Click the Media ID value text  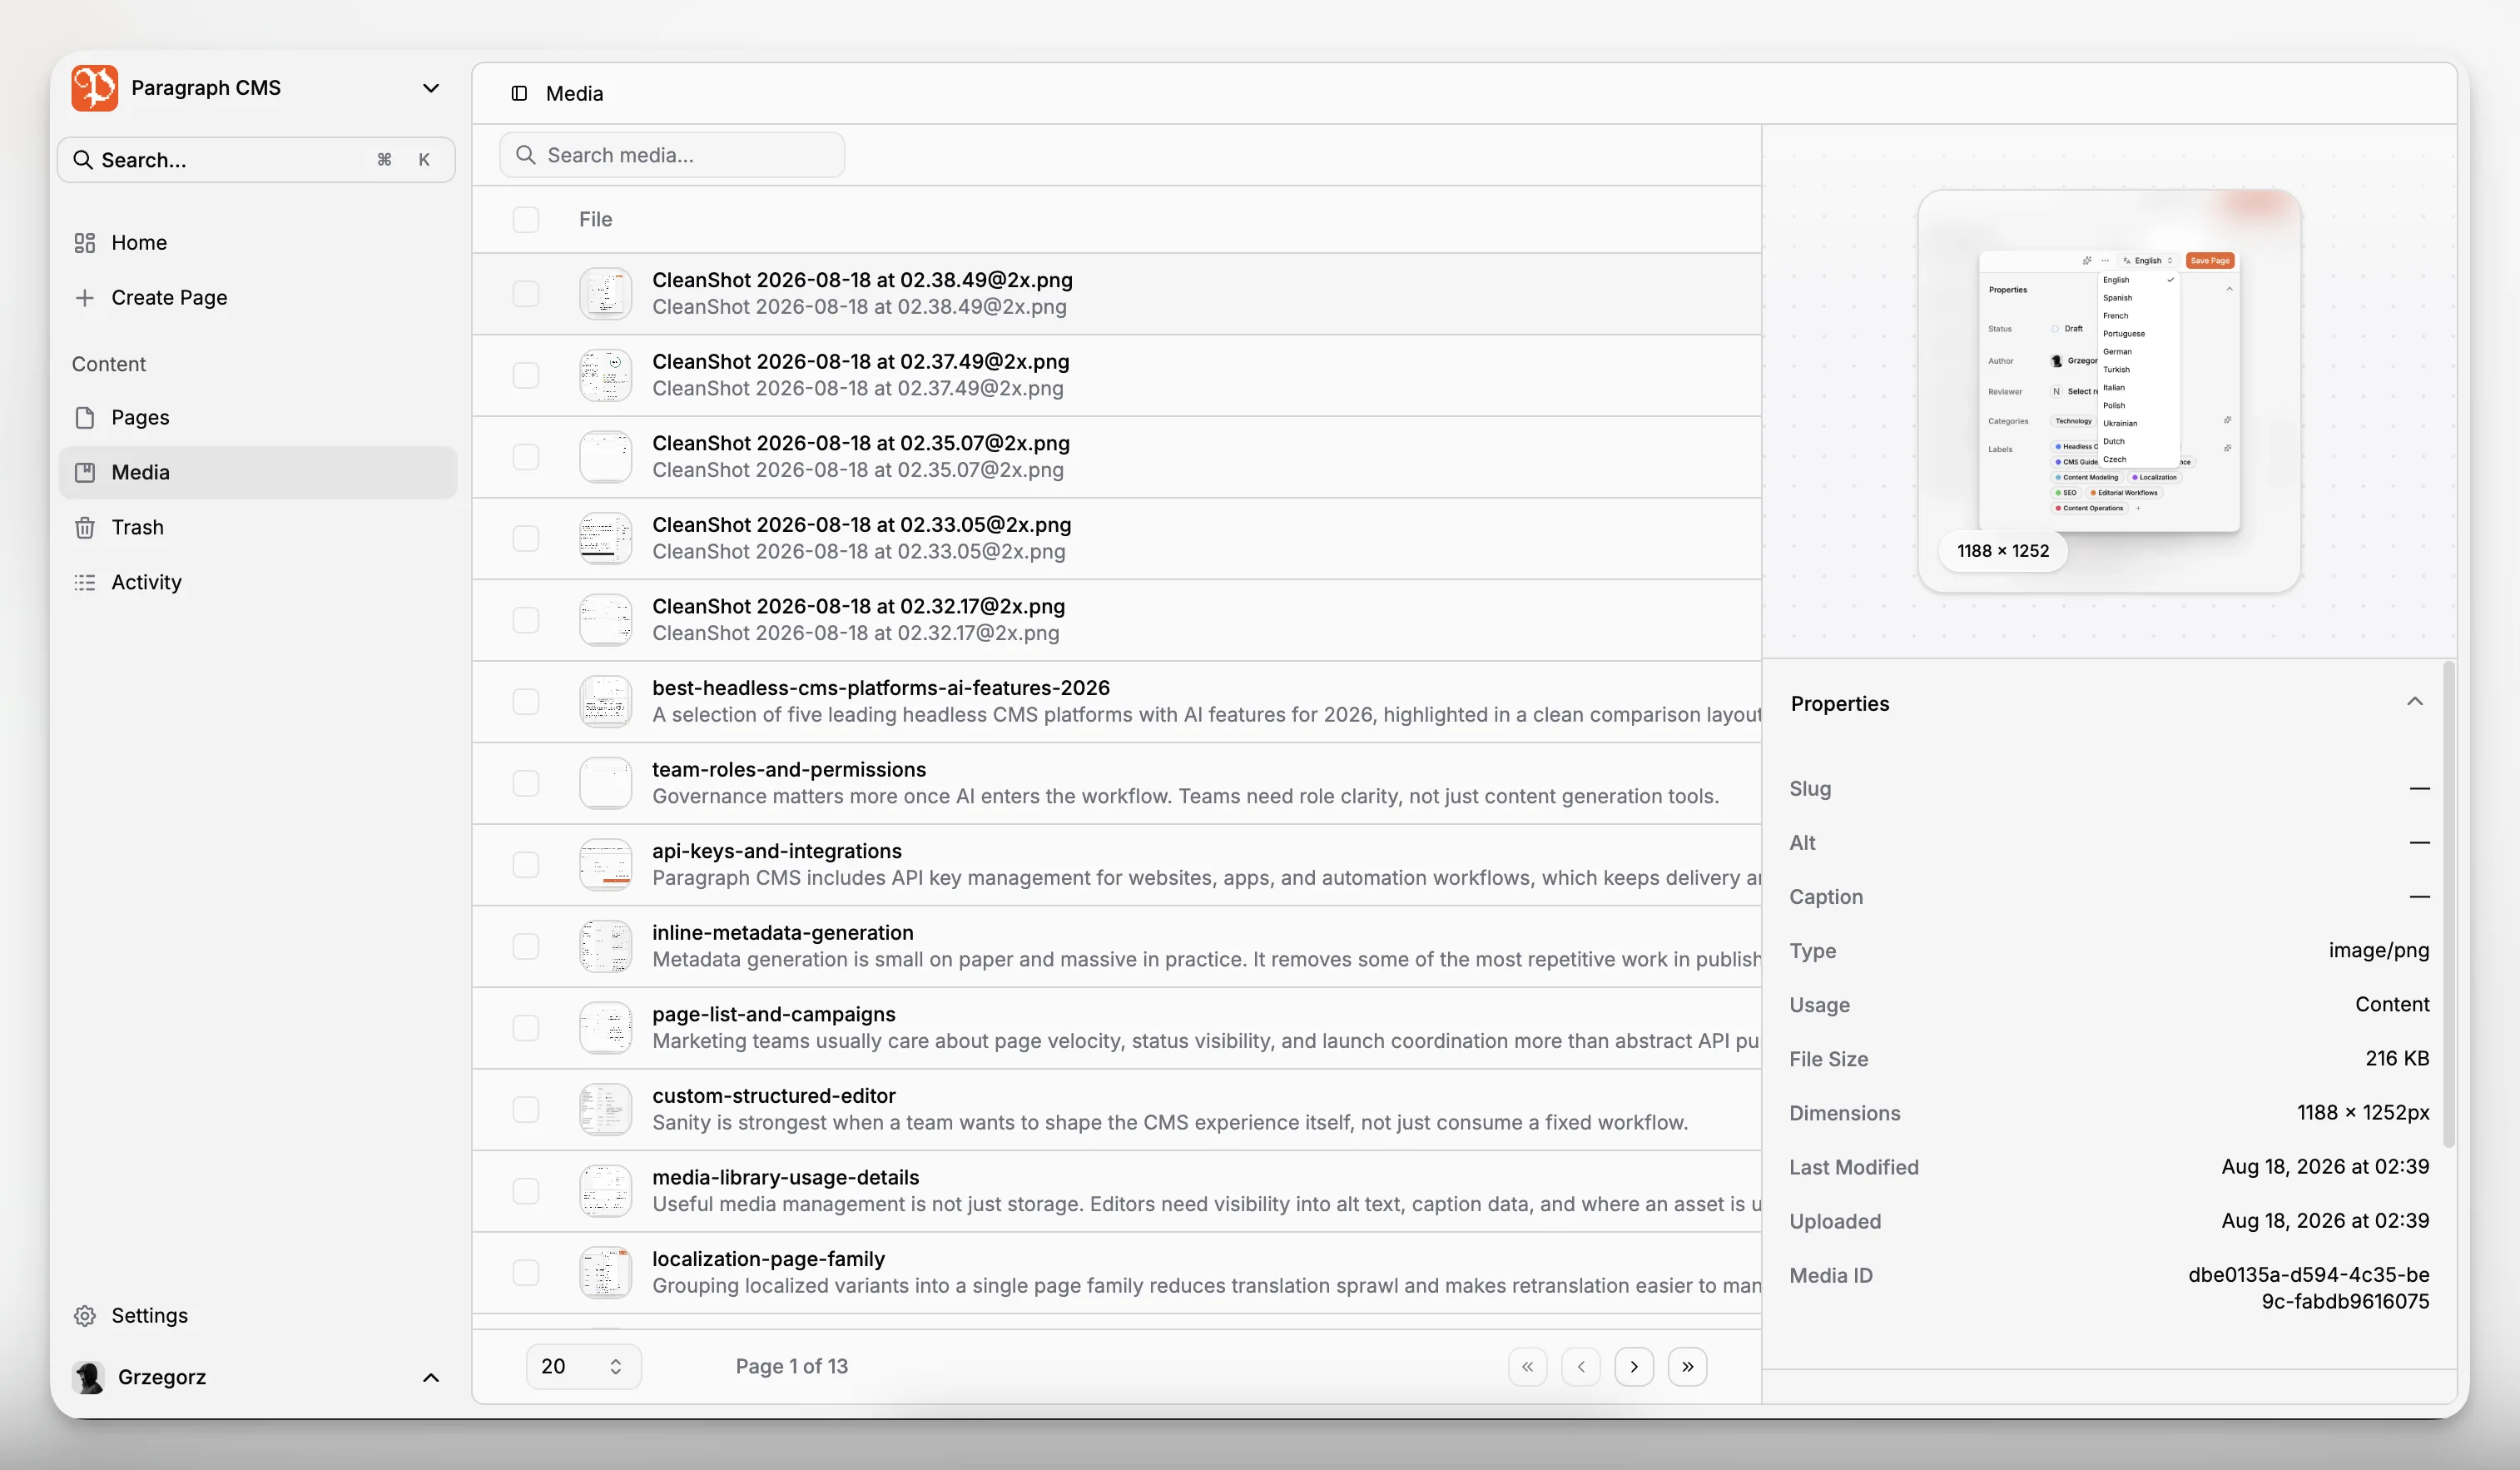click(x=2308, y=1288)
